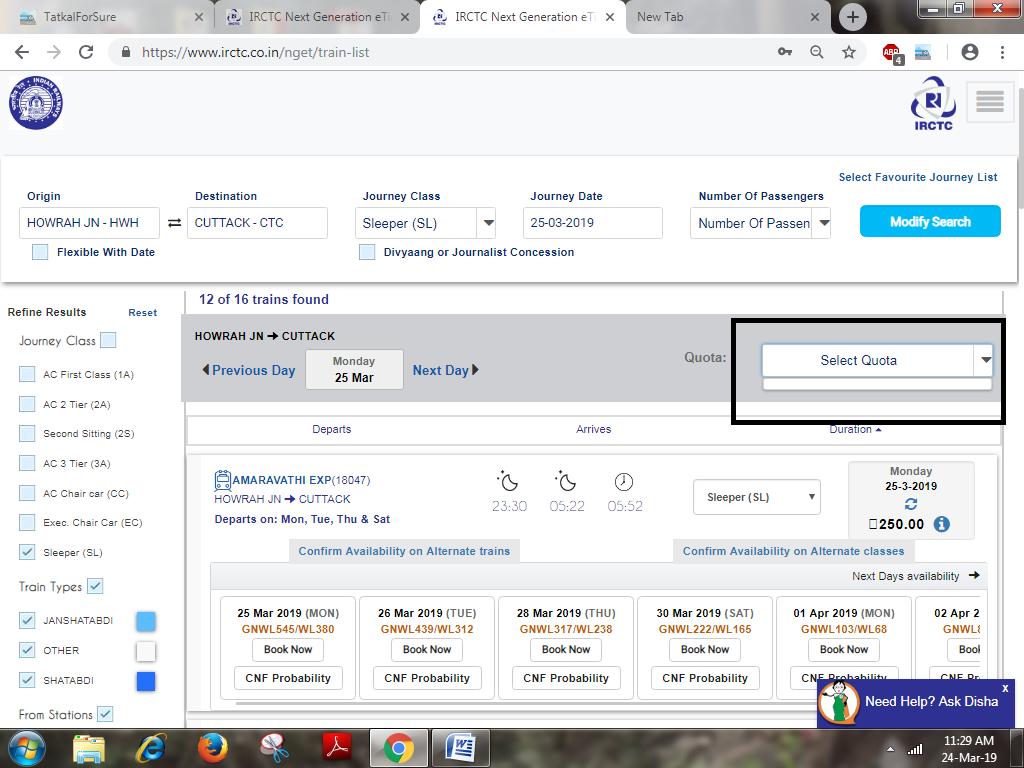Swap origin and destination arrows icon

[174, 223]
